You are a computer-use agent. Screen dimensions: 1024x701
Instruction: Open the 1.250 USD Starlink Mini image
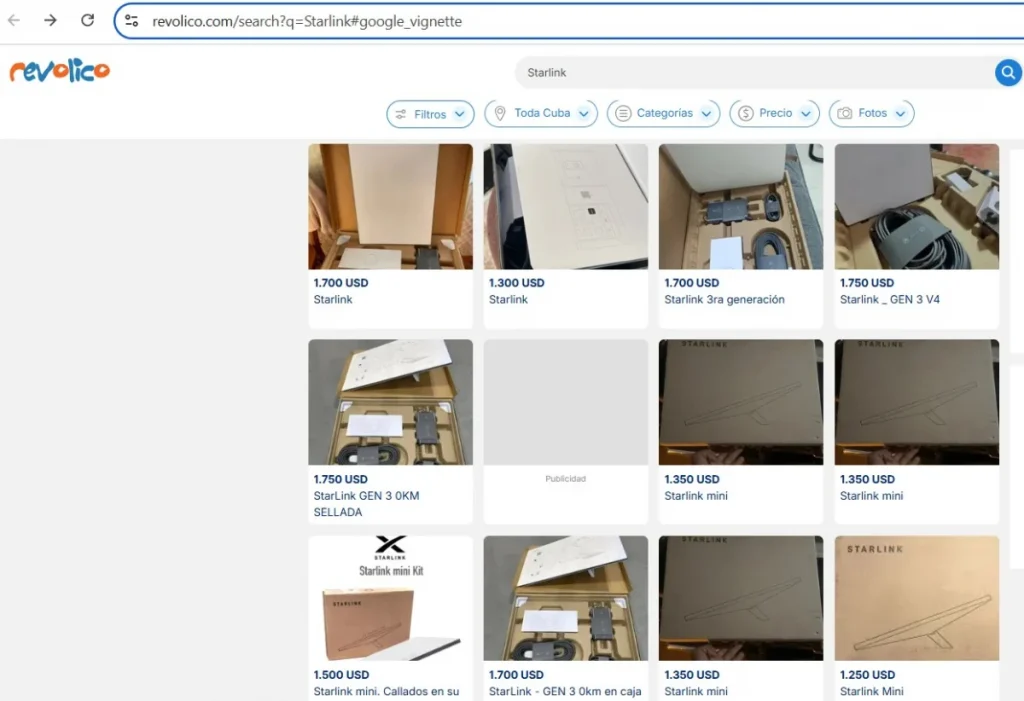coord(917,598)
